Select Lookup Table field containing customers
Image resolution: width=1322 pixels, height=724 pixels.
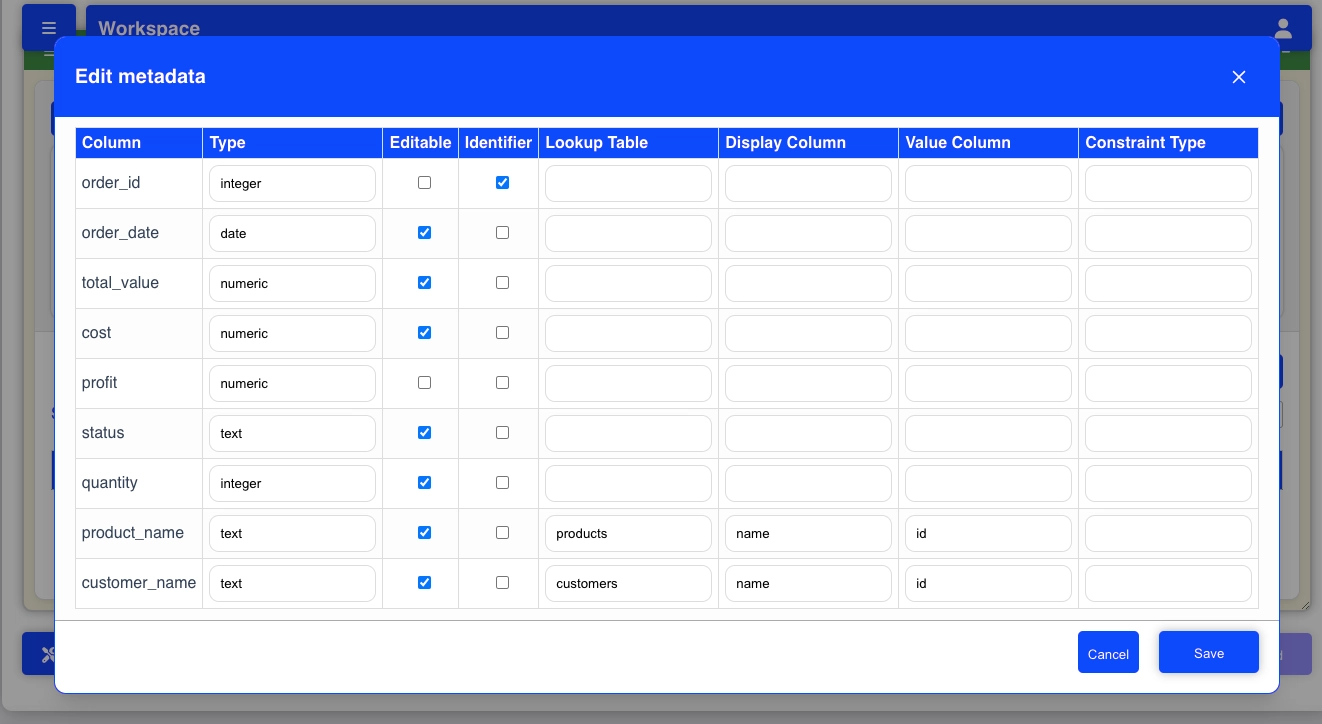628,583
